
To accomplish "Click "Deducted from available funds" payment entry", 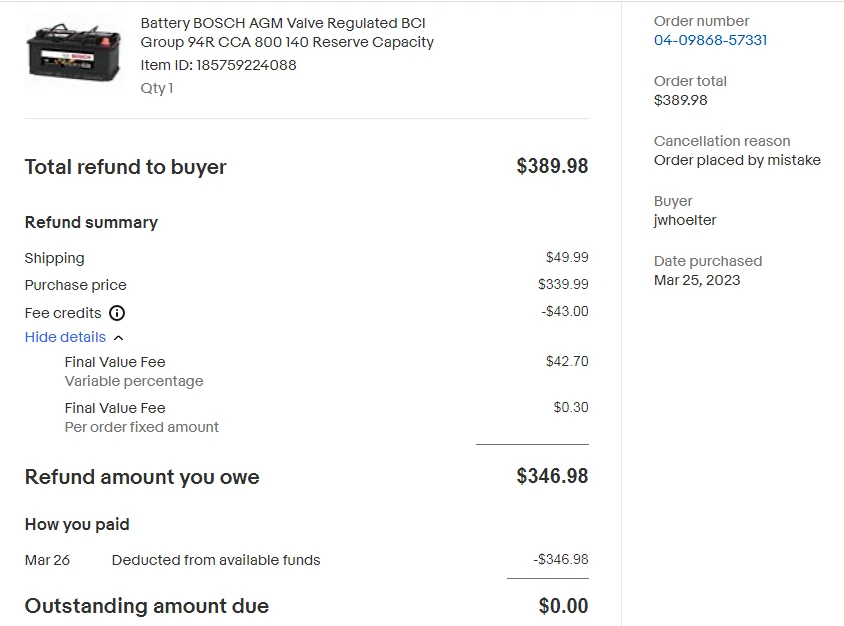I will pos(216,560).
